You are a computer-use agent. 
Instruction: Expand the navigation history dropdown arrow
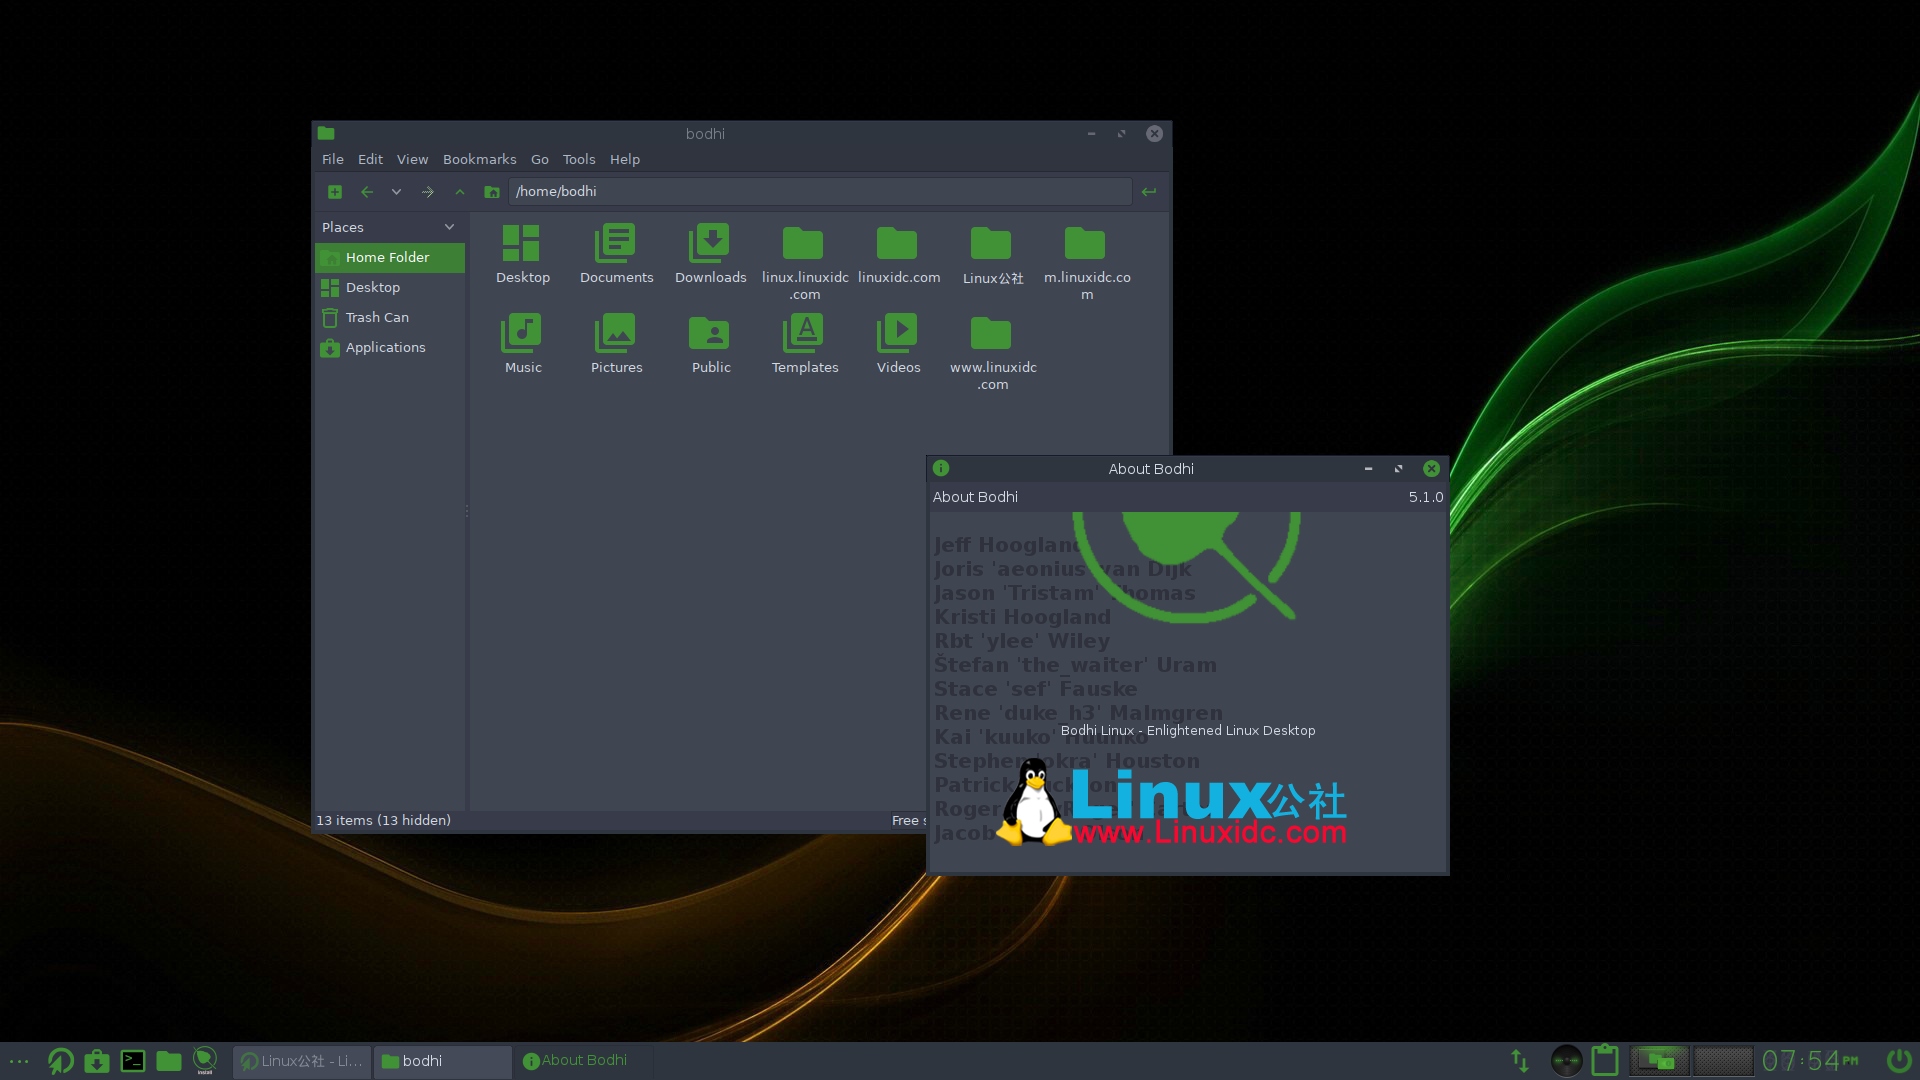(x=397, y=192)
